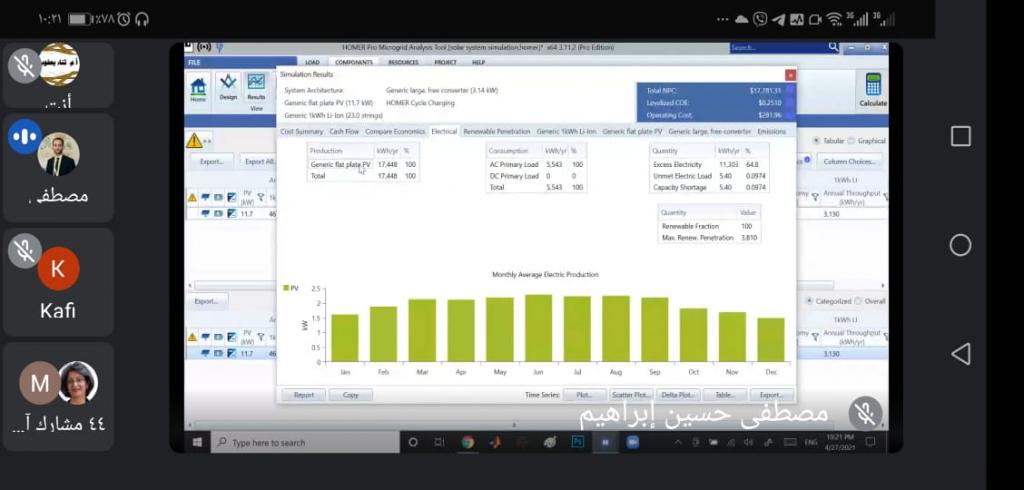The width and height of the screenshot is (1024, 490).
Task: Open the Annual Throughput column filter
Action: (886, 198)
